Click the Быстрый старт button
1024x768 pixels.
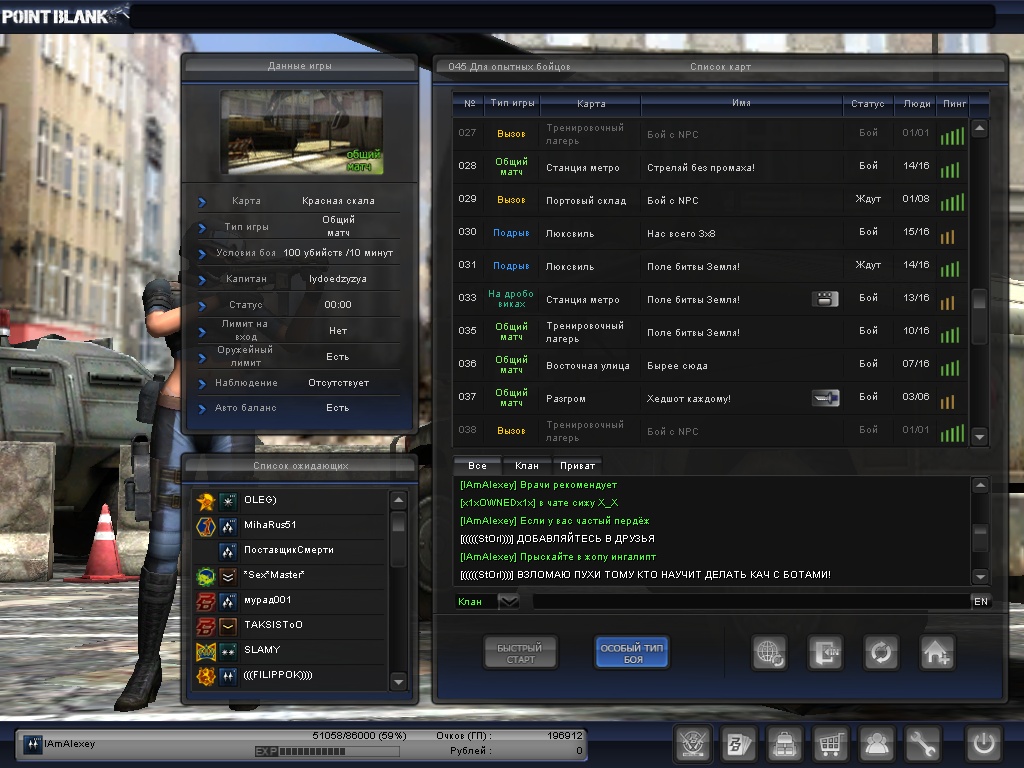click(x=520, y=653)
